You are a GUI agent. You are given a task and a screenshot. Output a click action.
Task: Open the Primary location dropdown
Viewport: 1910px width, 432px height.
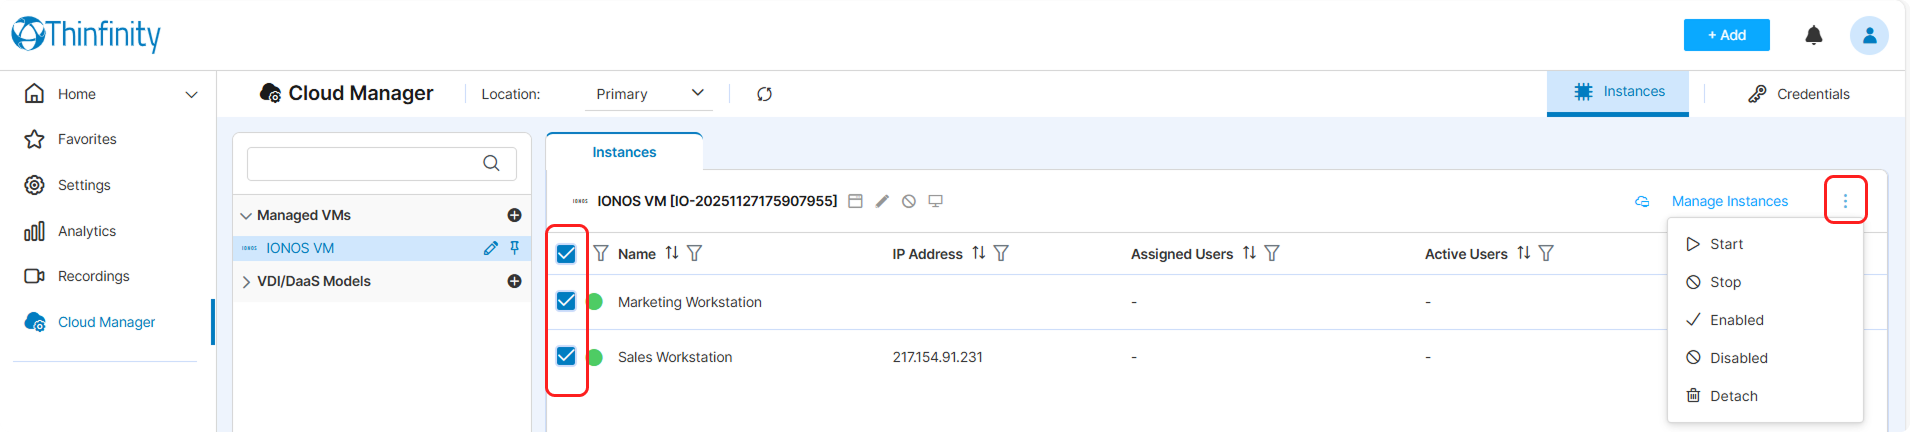tap(649, 94)
